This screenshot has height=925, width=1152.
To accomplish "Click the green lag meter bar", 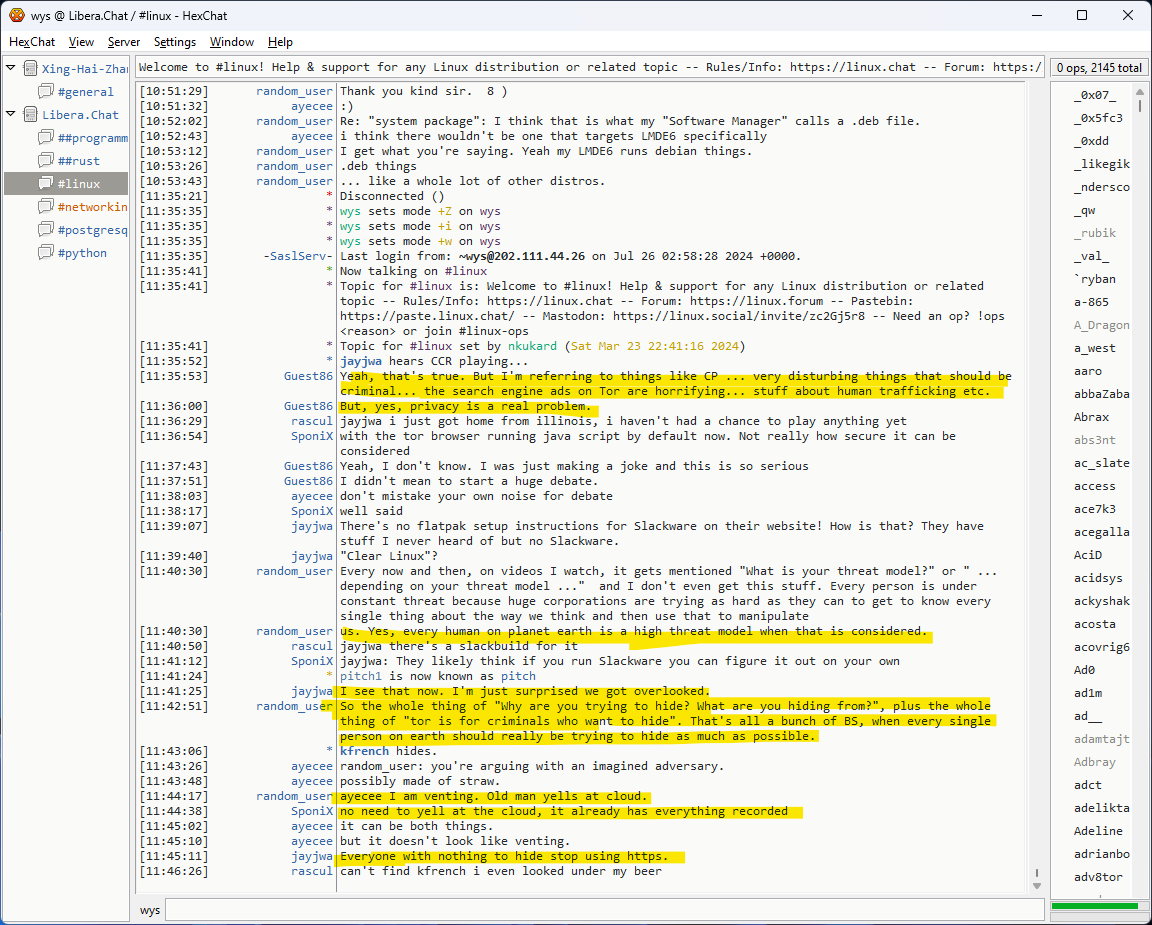I will click(1096, 906).
